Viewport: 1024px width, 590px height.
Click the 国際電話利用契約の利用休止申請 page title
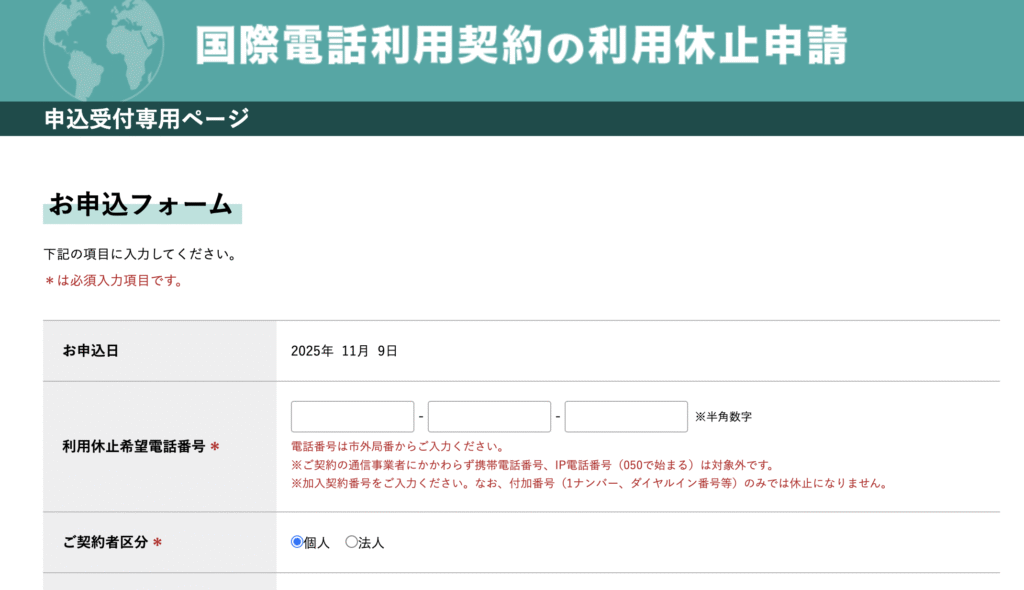(x=520, y=46)
